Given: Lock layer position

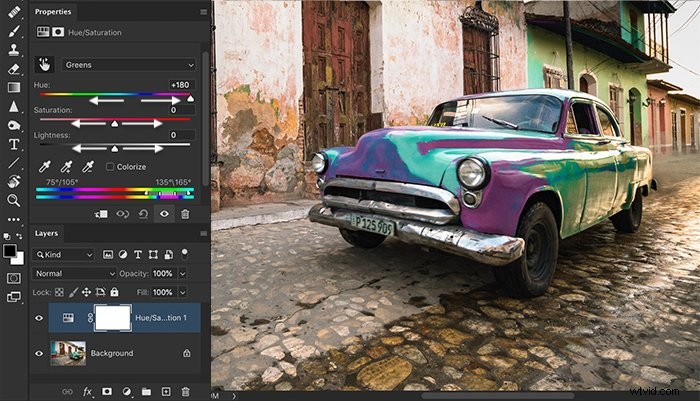Looking at the screenshot, I should [87, 292].
